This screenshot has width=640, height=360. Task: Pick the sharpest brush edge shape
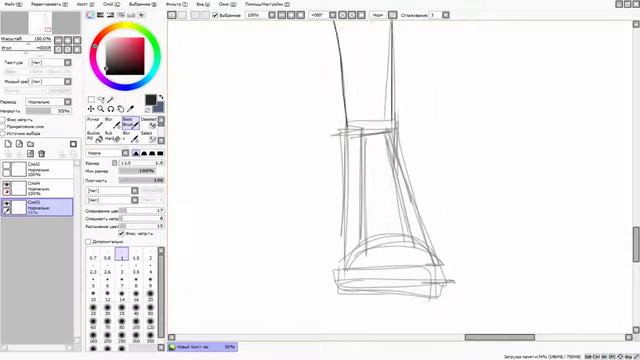coord(136,153)
